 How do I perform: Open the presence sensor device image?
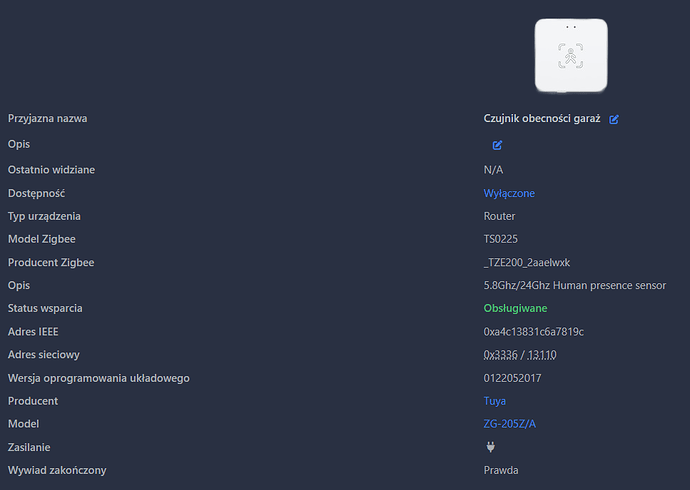571,55
